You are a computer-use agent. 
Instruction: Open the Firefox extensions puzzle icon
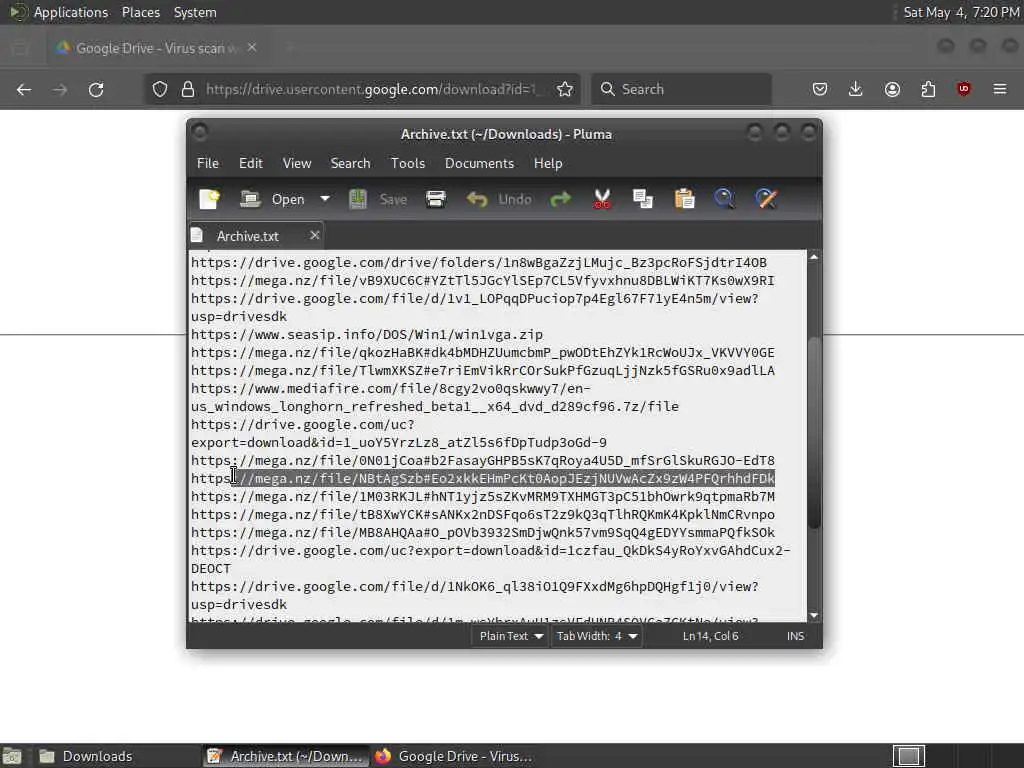(928, 89)
